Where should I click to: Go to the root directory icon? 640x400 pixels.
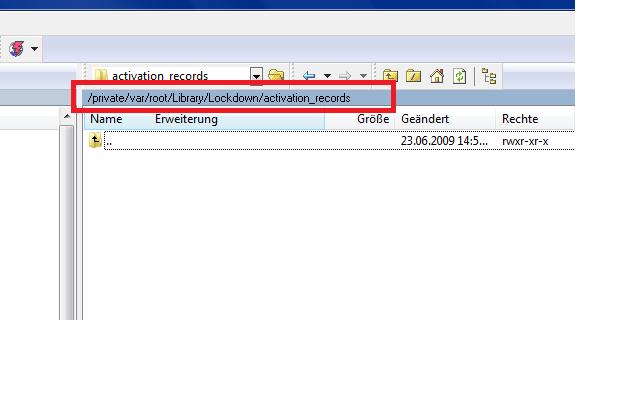point(414,75)
